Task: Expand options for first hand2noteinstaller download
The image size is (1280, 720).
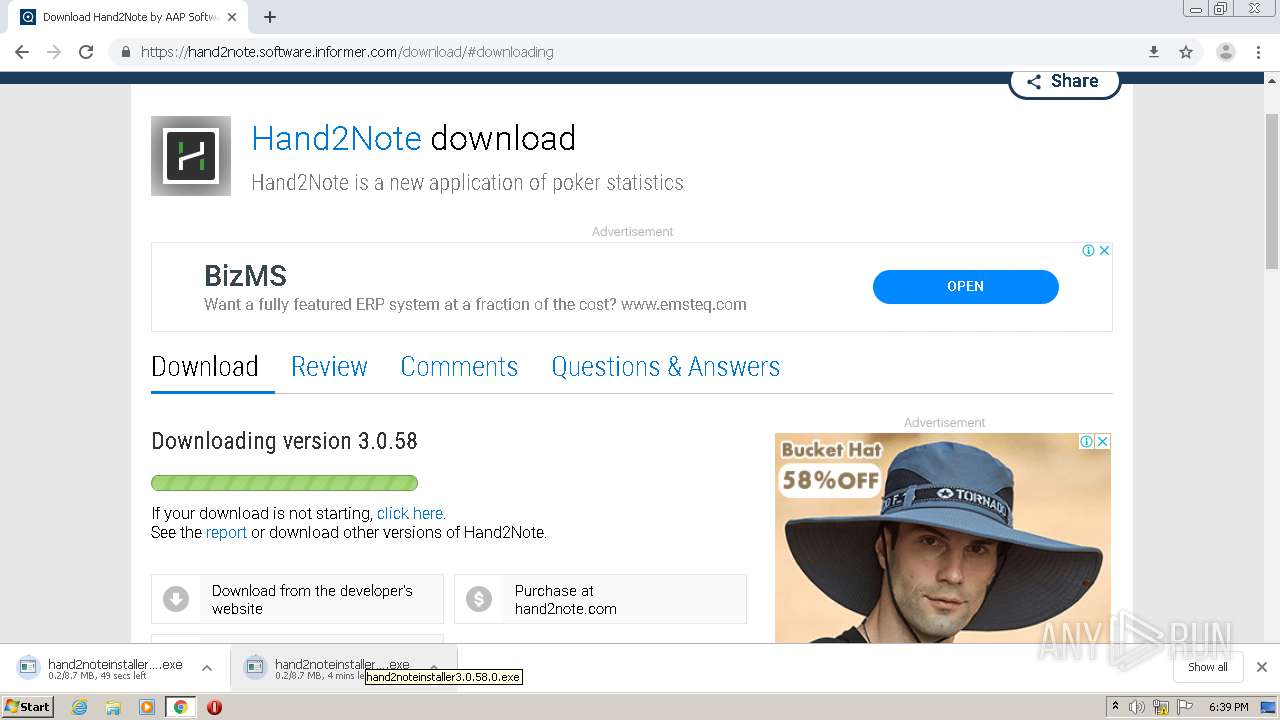Action: [207, 668]
